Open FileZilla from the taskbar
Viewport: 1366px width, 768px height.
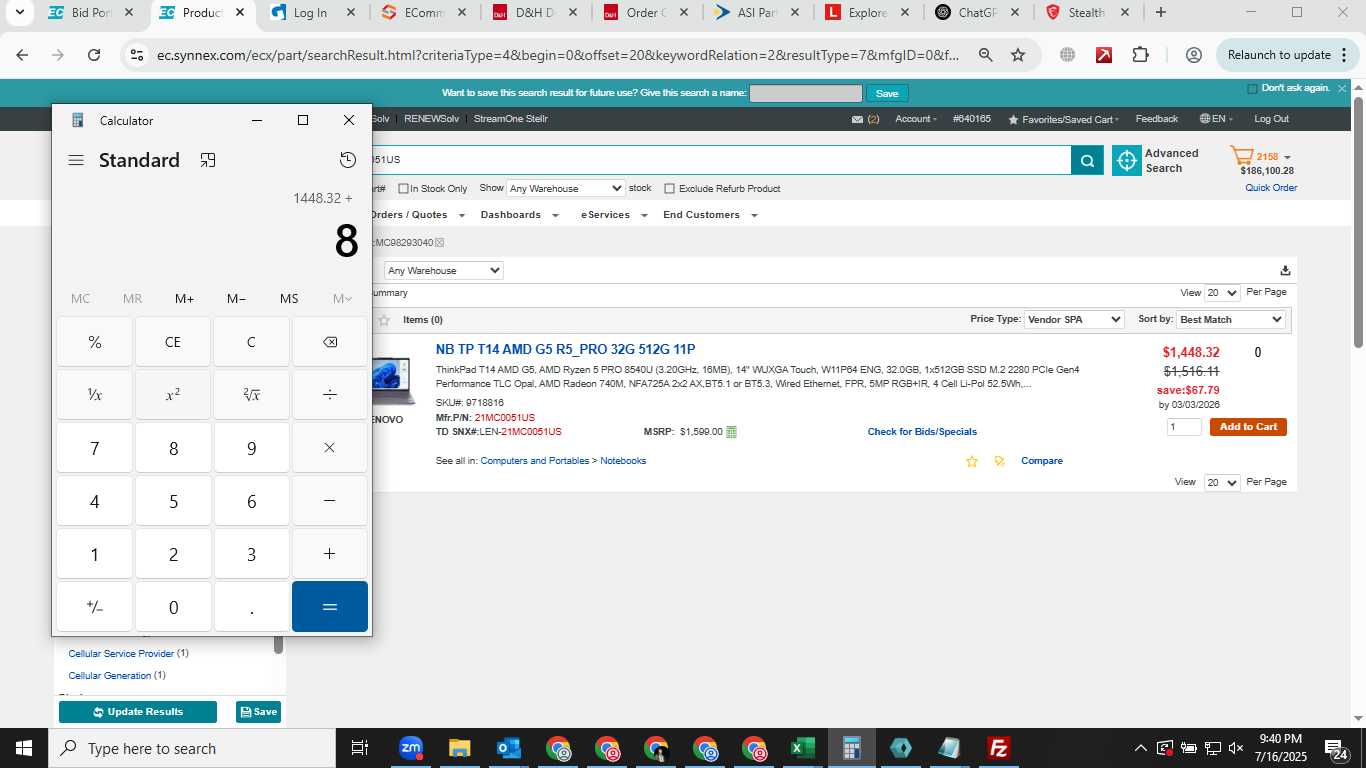pos(998,748)
